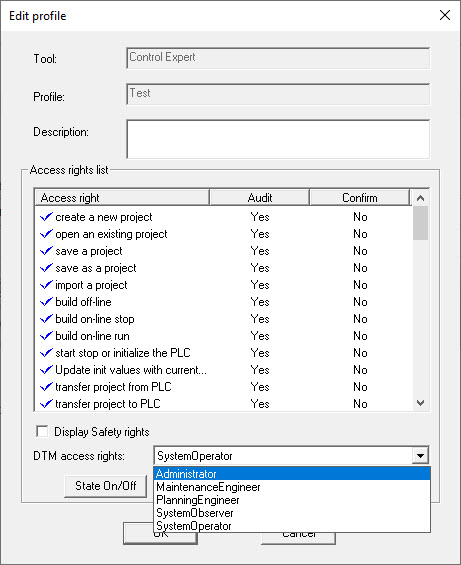The height and width of the screenshot is (565, 461).
Task: Select the 'open an existing project' row text
Action: coord(111,234)
